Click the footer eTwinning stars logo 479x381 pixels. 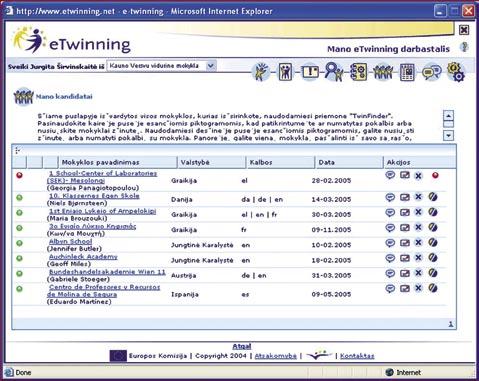(319, 355)
